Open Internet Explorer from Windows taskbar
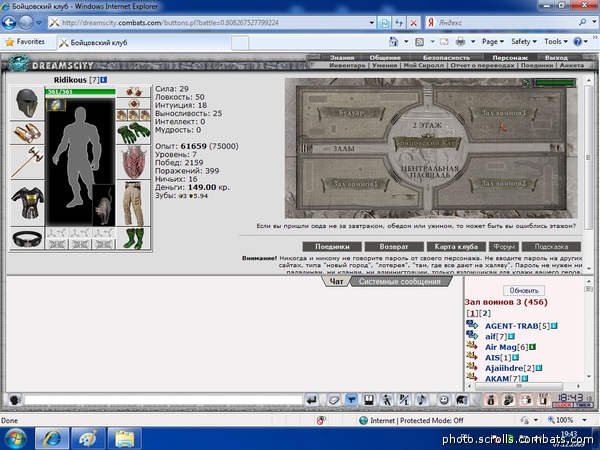This screenshot has width=600, height=450. click(52, 438)
